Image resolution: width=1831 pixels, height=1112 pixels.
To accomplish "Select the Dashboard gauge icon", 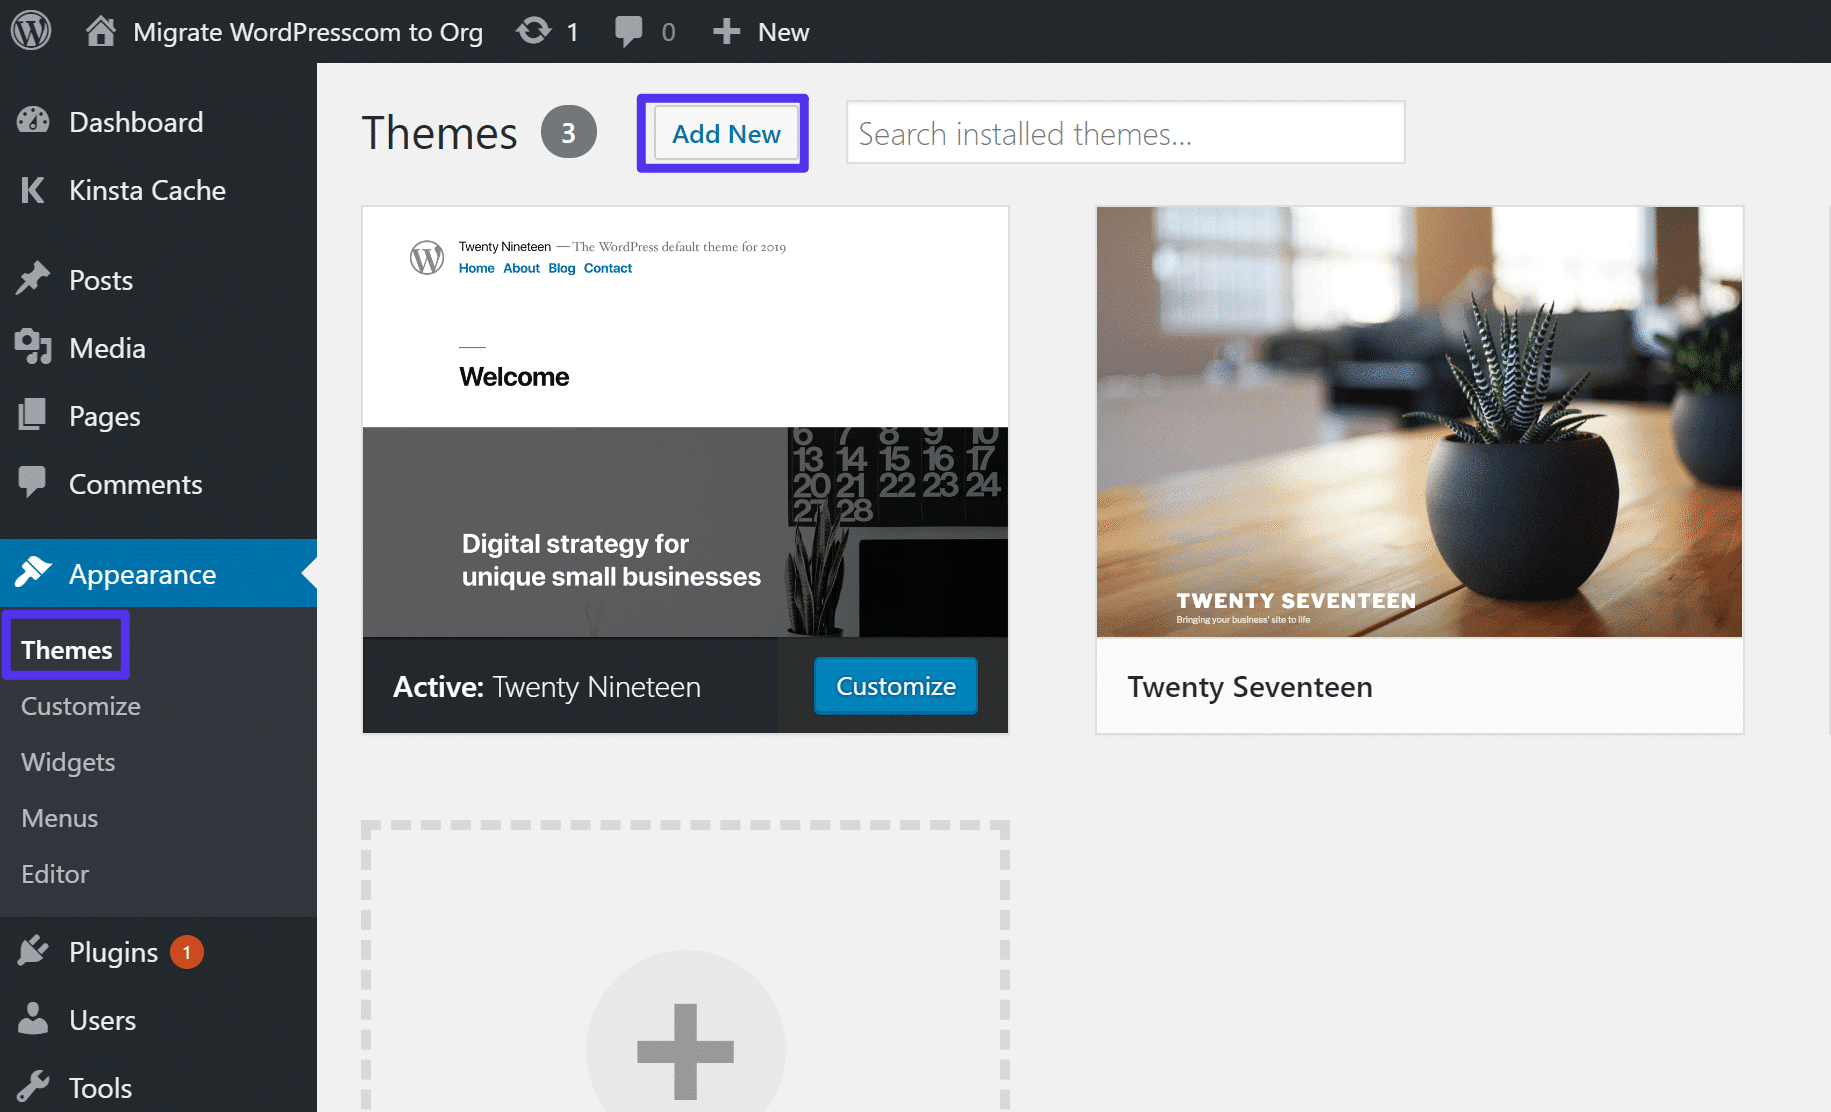I will (33, 121).
